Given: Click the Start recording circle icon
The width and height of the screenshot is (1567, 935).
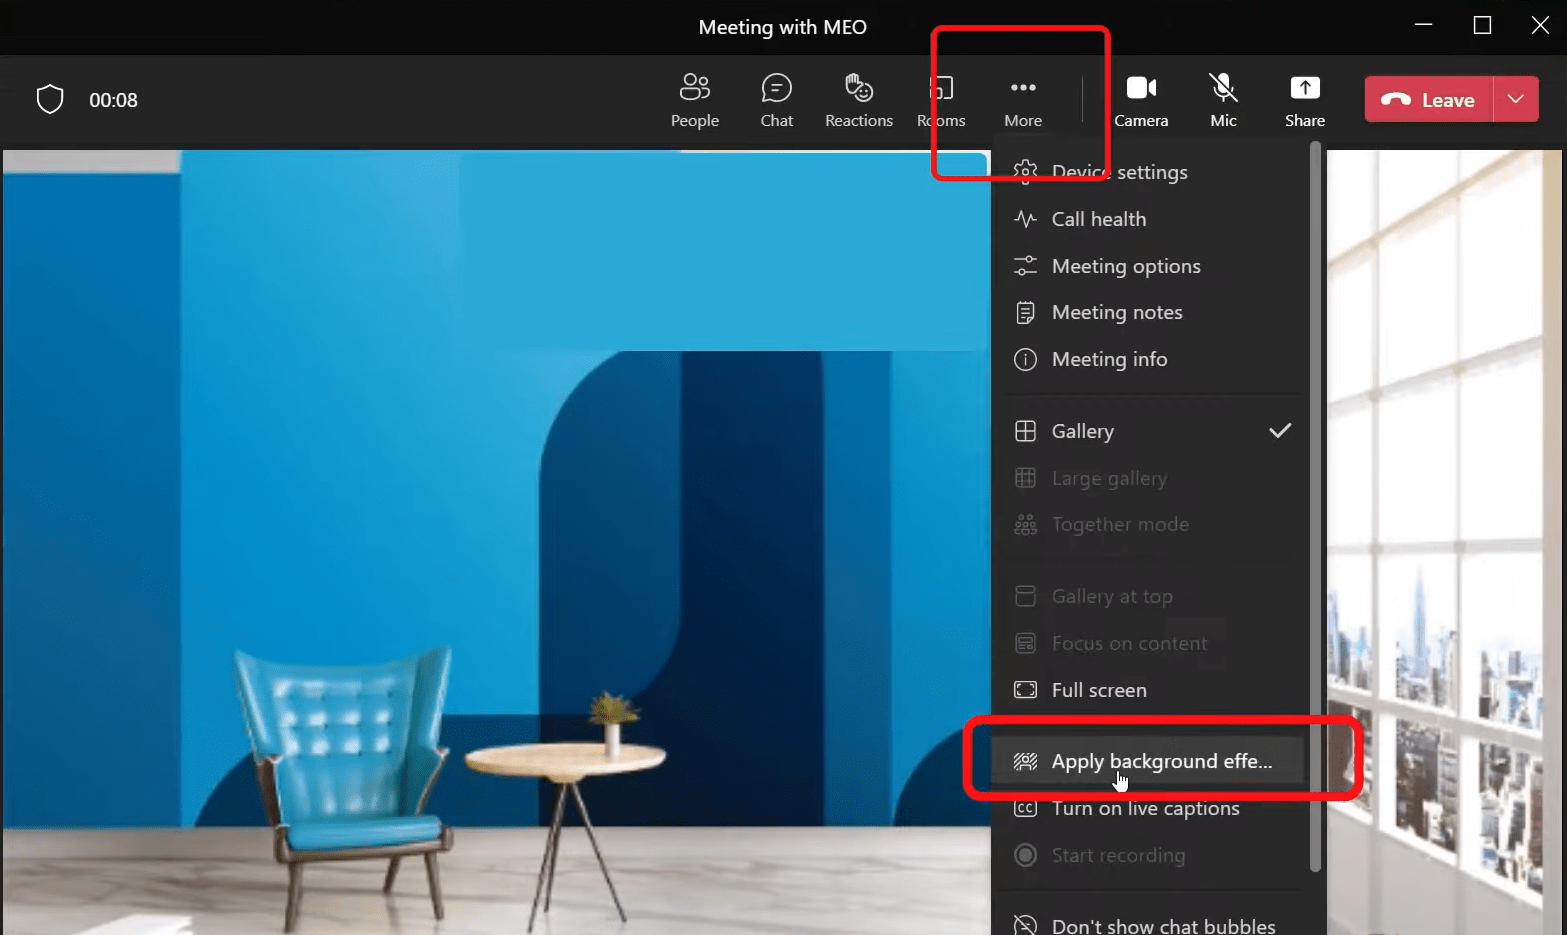Looking at the screenshot, I should pyautogui.click(x=1025, y=855).
